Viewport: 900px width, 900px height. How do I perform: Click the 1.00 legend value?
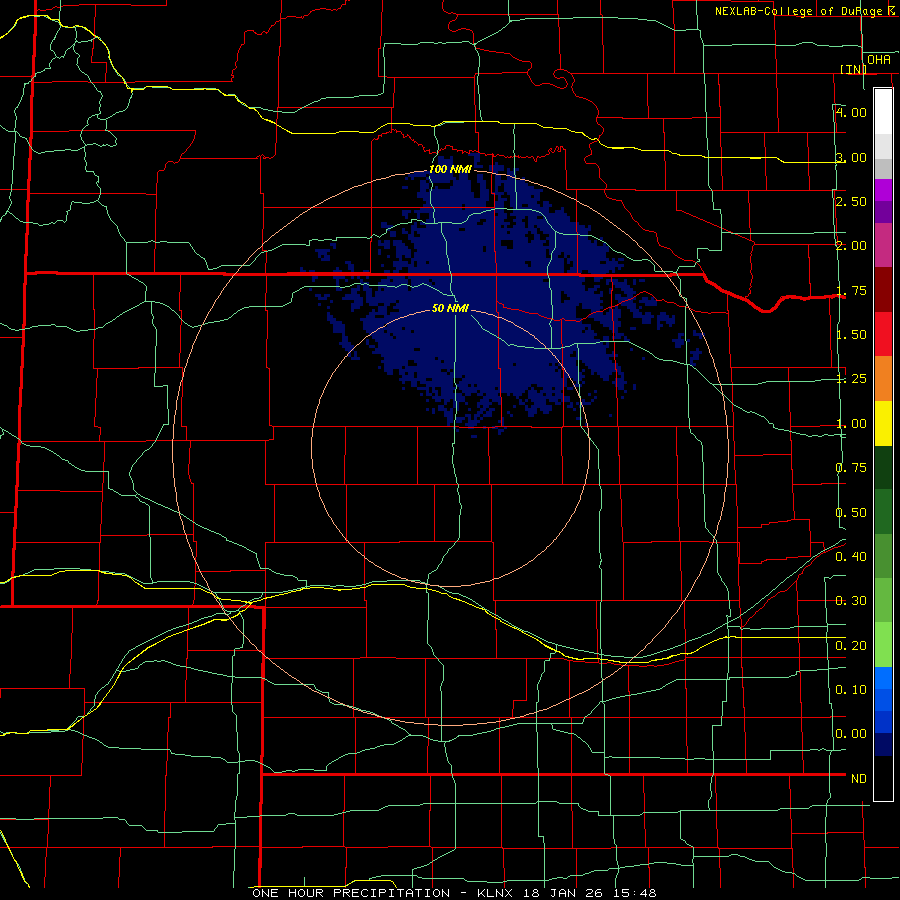tap(851, 424)
